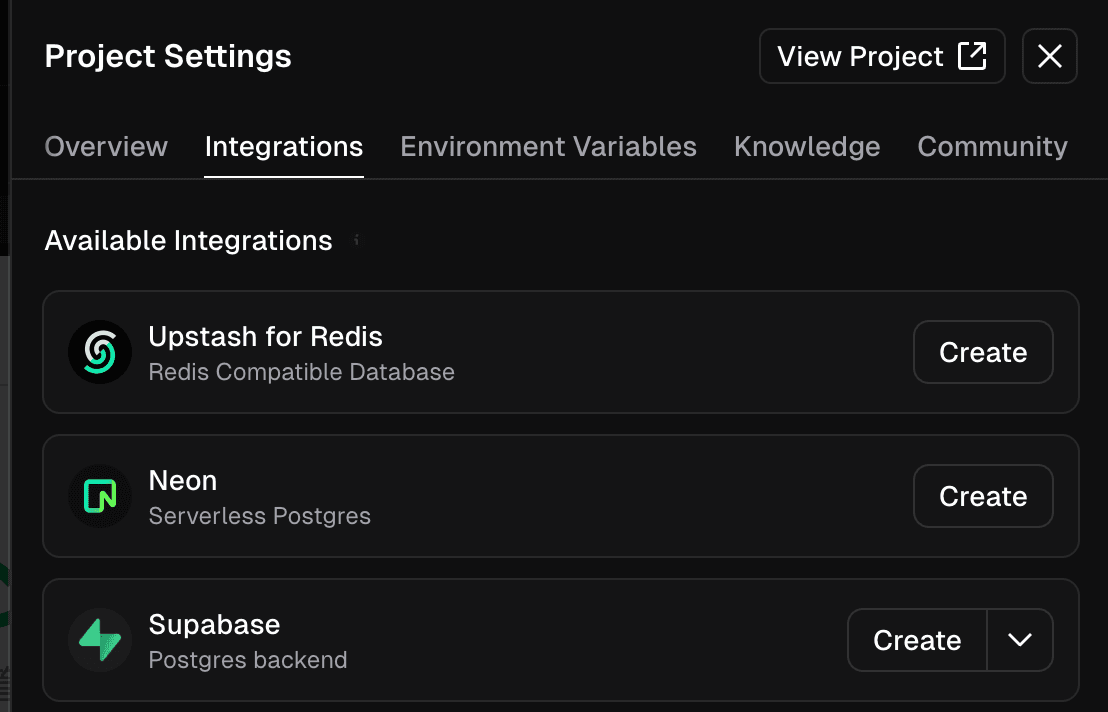Click the Supabase lightning bolt logo
The image size is (1108, 712).
click(x=100, y=640)
